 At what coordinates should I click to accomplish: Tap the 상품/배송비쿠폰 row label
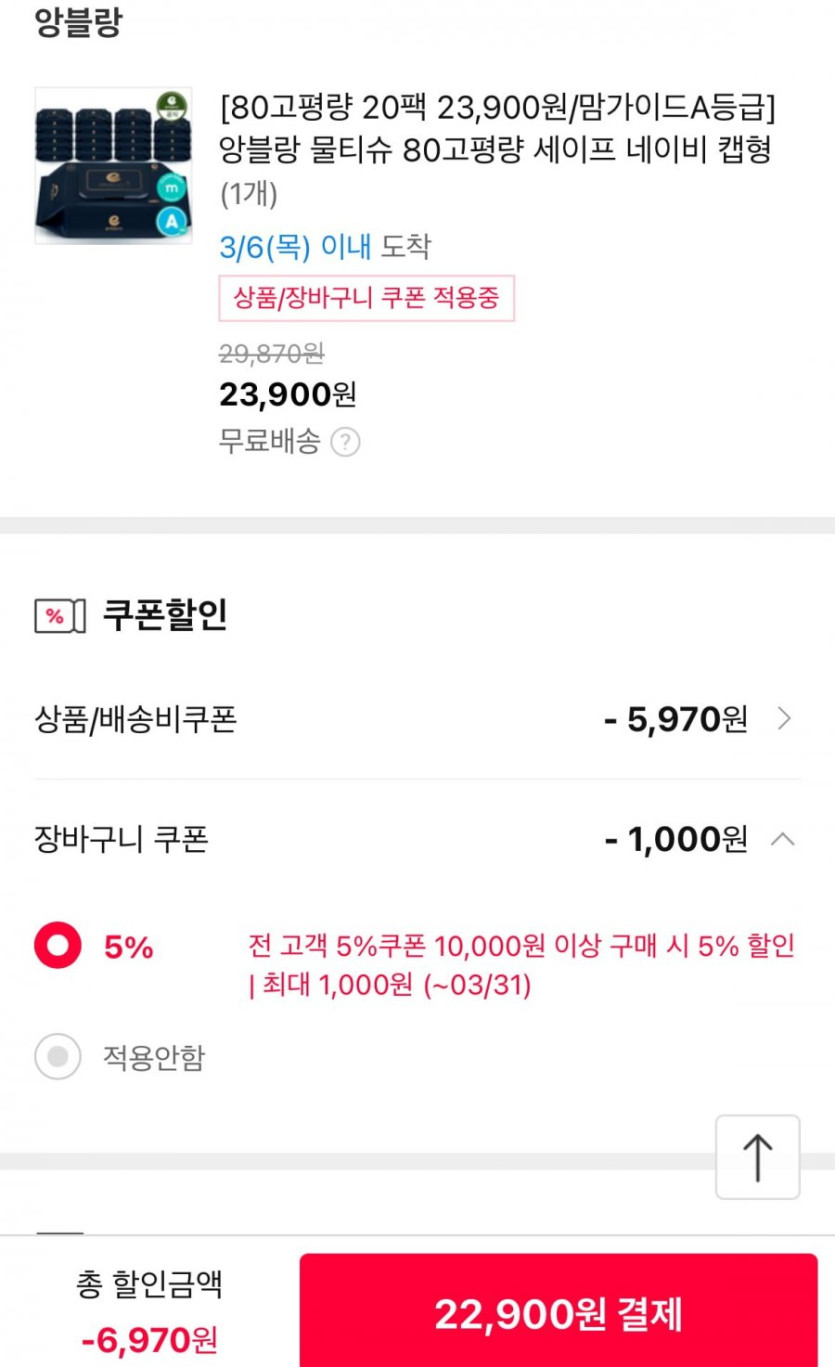(x=136, y=719)
